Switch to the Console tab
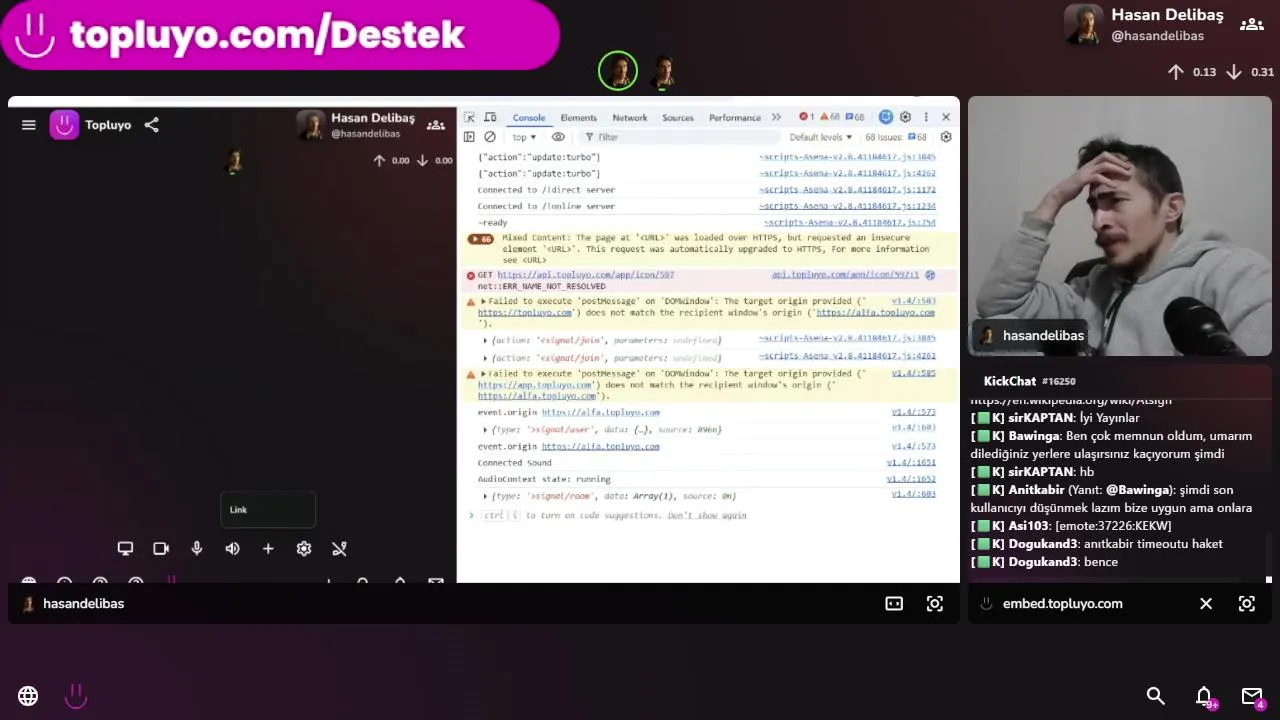 [529, 118]
